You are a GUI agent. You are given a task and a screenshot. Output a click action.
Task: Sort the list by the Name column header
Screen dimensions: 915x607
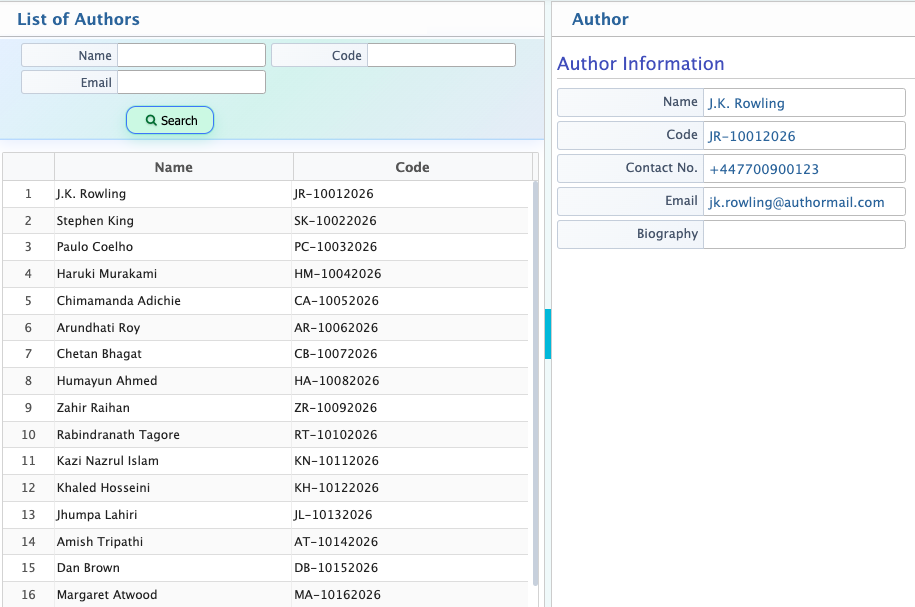(x=172, y=167)
